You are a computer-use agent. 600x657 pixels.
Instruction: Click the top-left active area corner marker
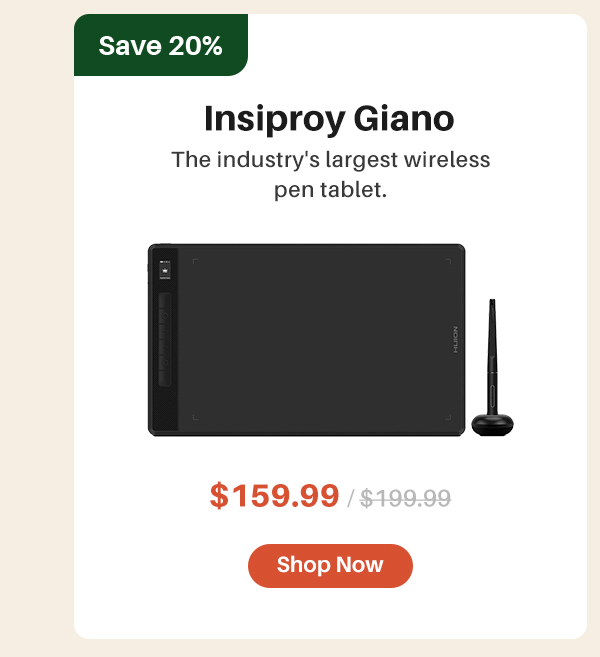[195, 261]
